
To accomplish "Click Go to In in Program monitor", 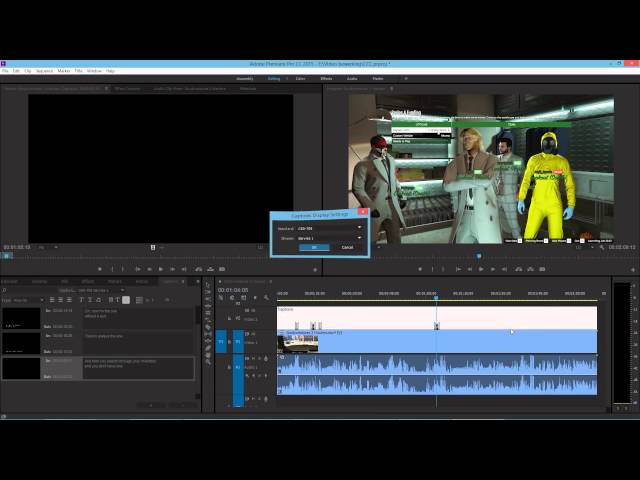I will click(458, 269).
